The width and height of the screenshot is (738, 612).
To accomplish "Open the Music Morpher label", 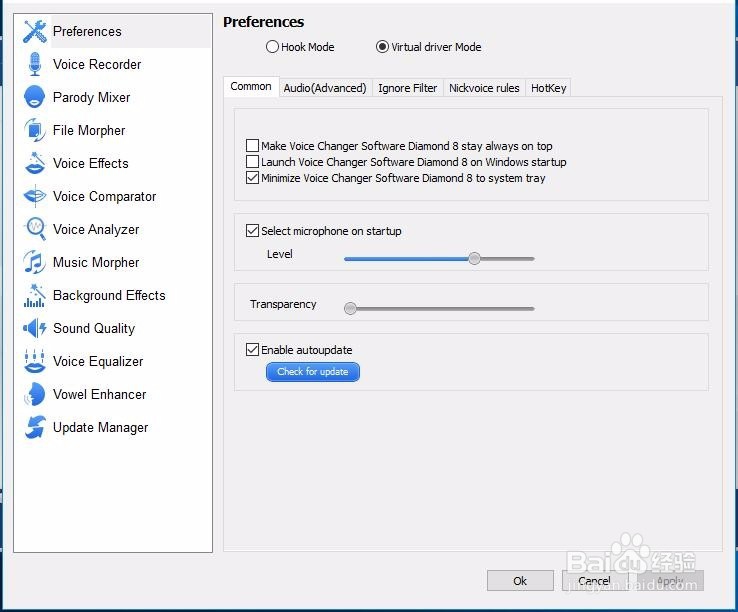I will tap(96, 262).
